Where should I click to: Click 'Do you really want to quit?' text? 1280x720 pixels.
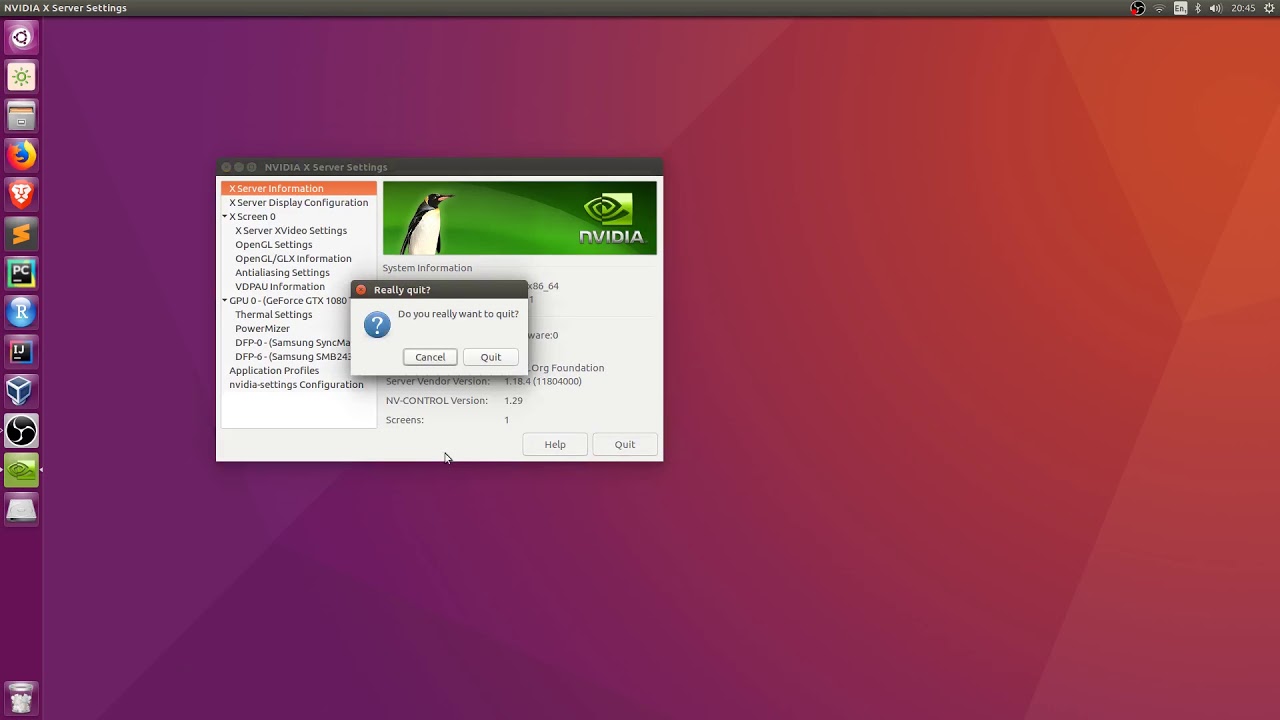458,314
